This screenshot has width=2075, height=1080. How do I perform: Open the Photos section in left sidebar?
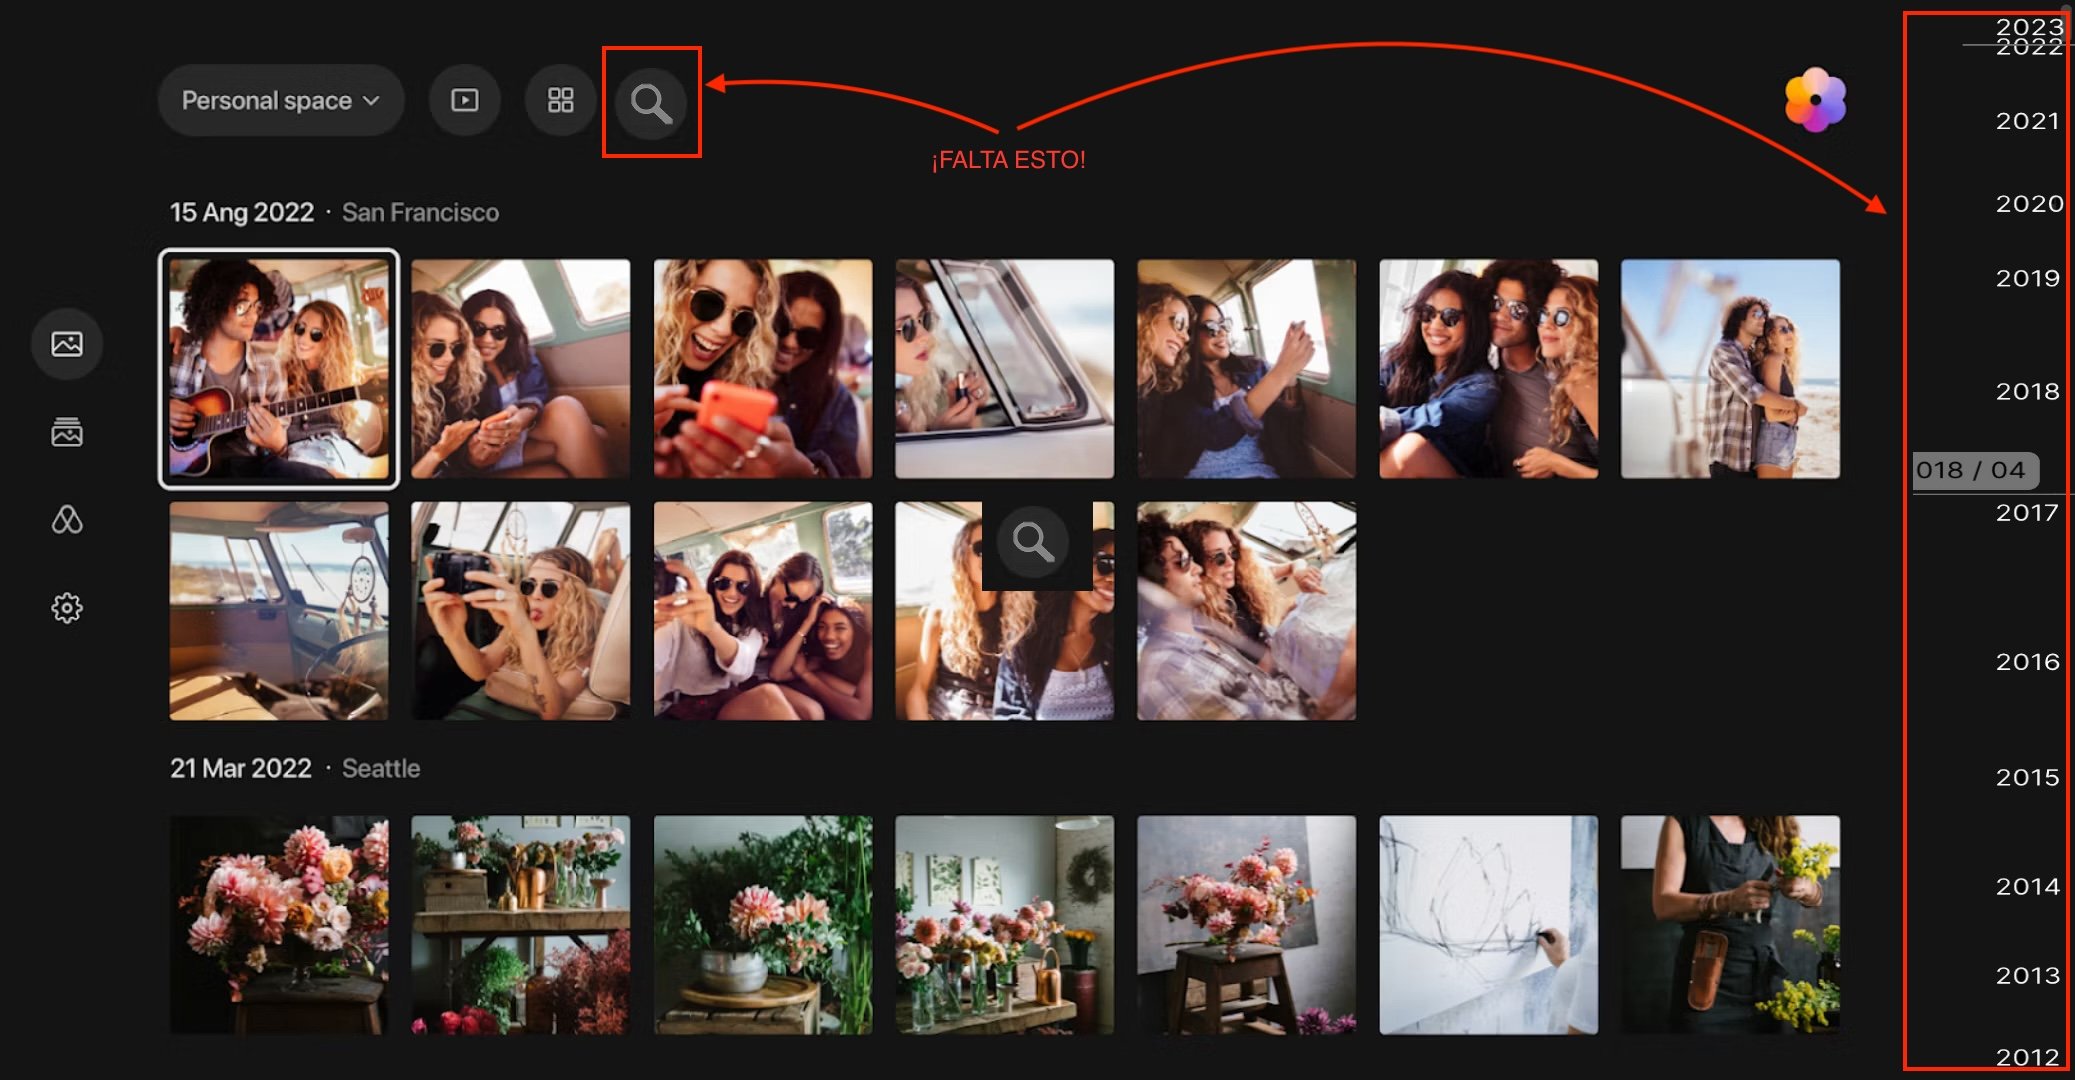click(x=67, y=344)
